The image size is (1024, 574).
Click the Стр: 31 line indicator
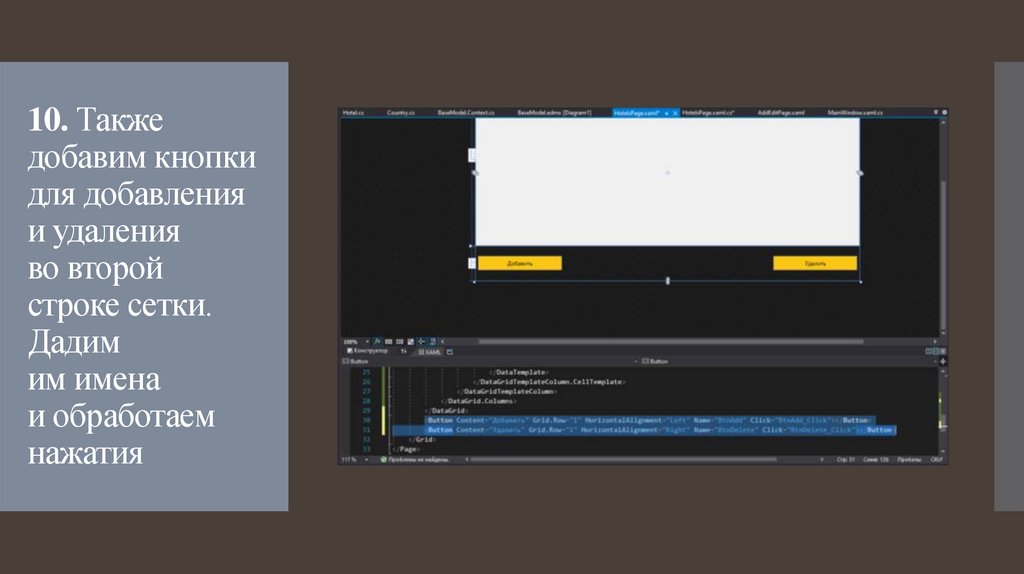tap(846, 460)
